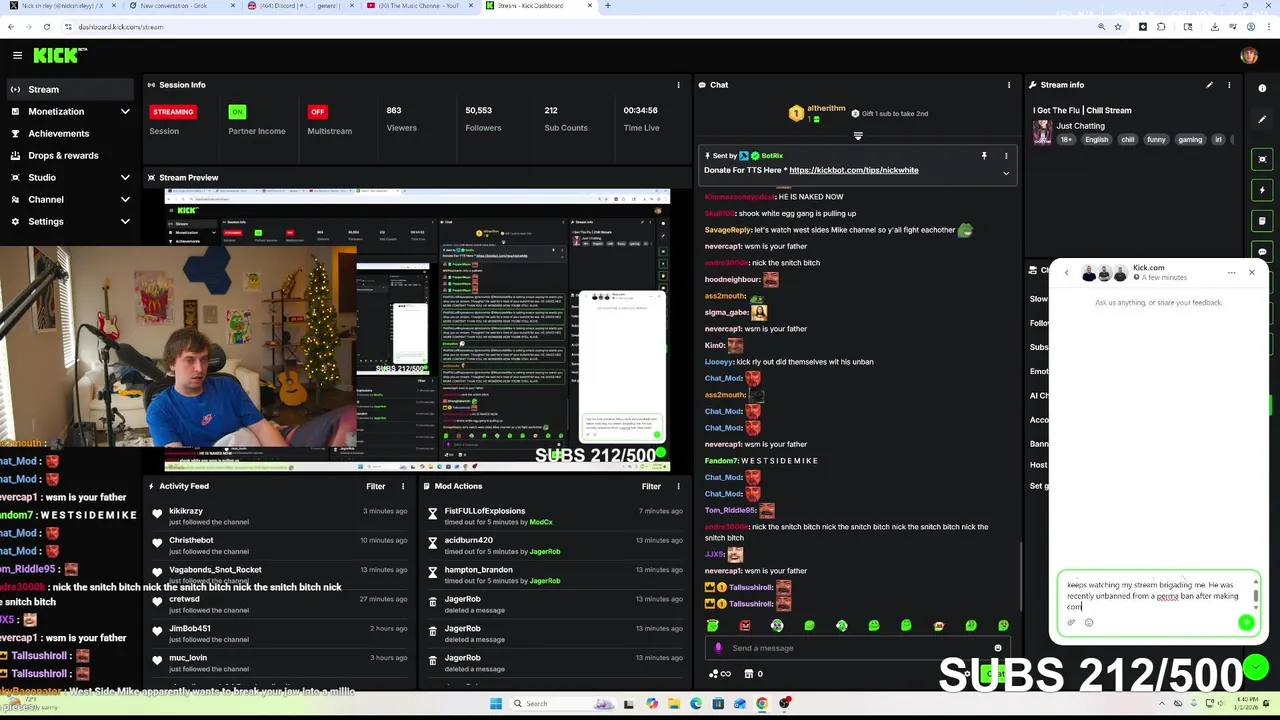
Task: Open the Mod Actions Filter
Action: click(x=651, y=486)
